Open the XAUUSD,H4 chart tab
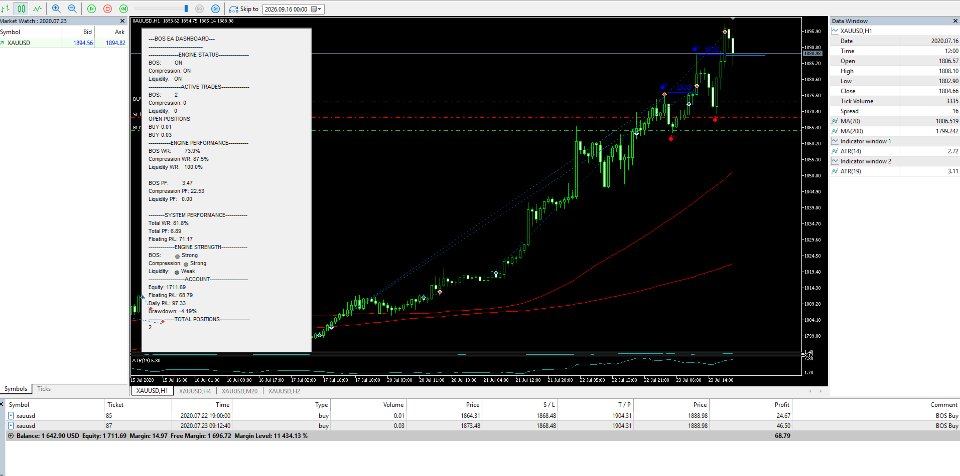 (x=195, y=390)
